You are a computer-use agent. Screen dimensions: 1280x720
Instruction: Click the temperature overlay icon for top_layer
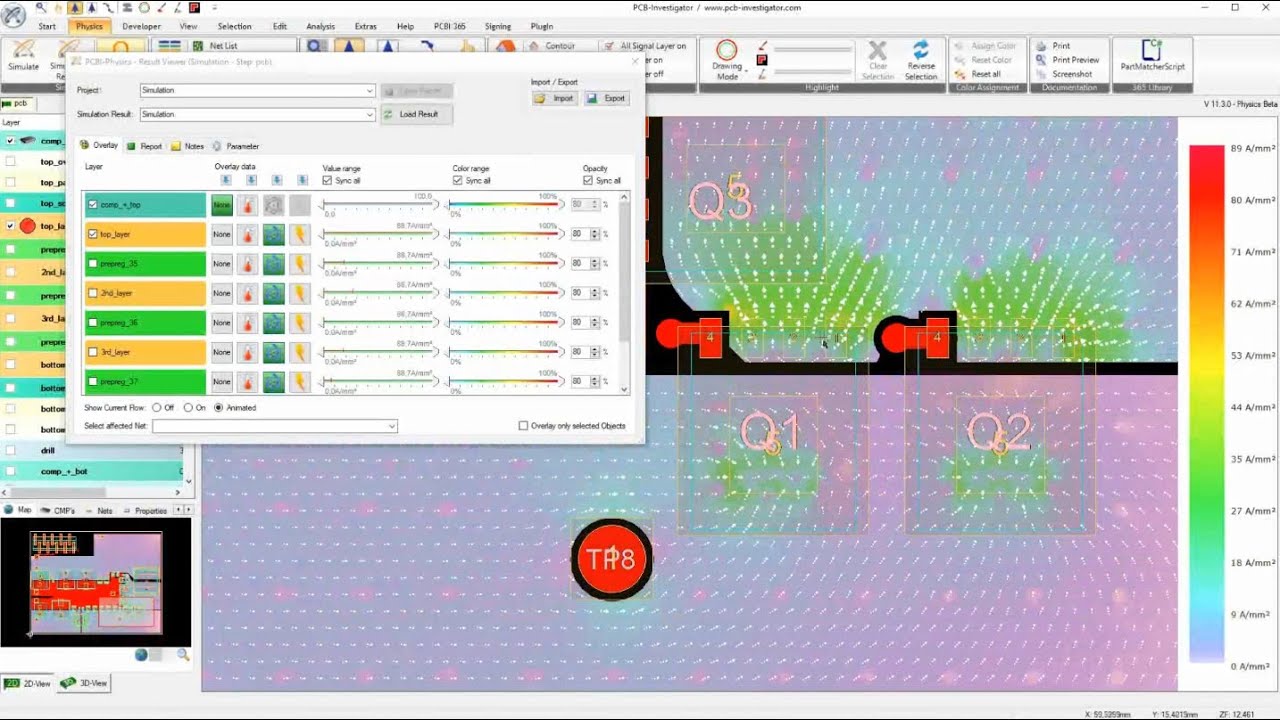(246, 234)
